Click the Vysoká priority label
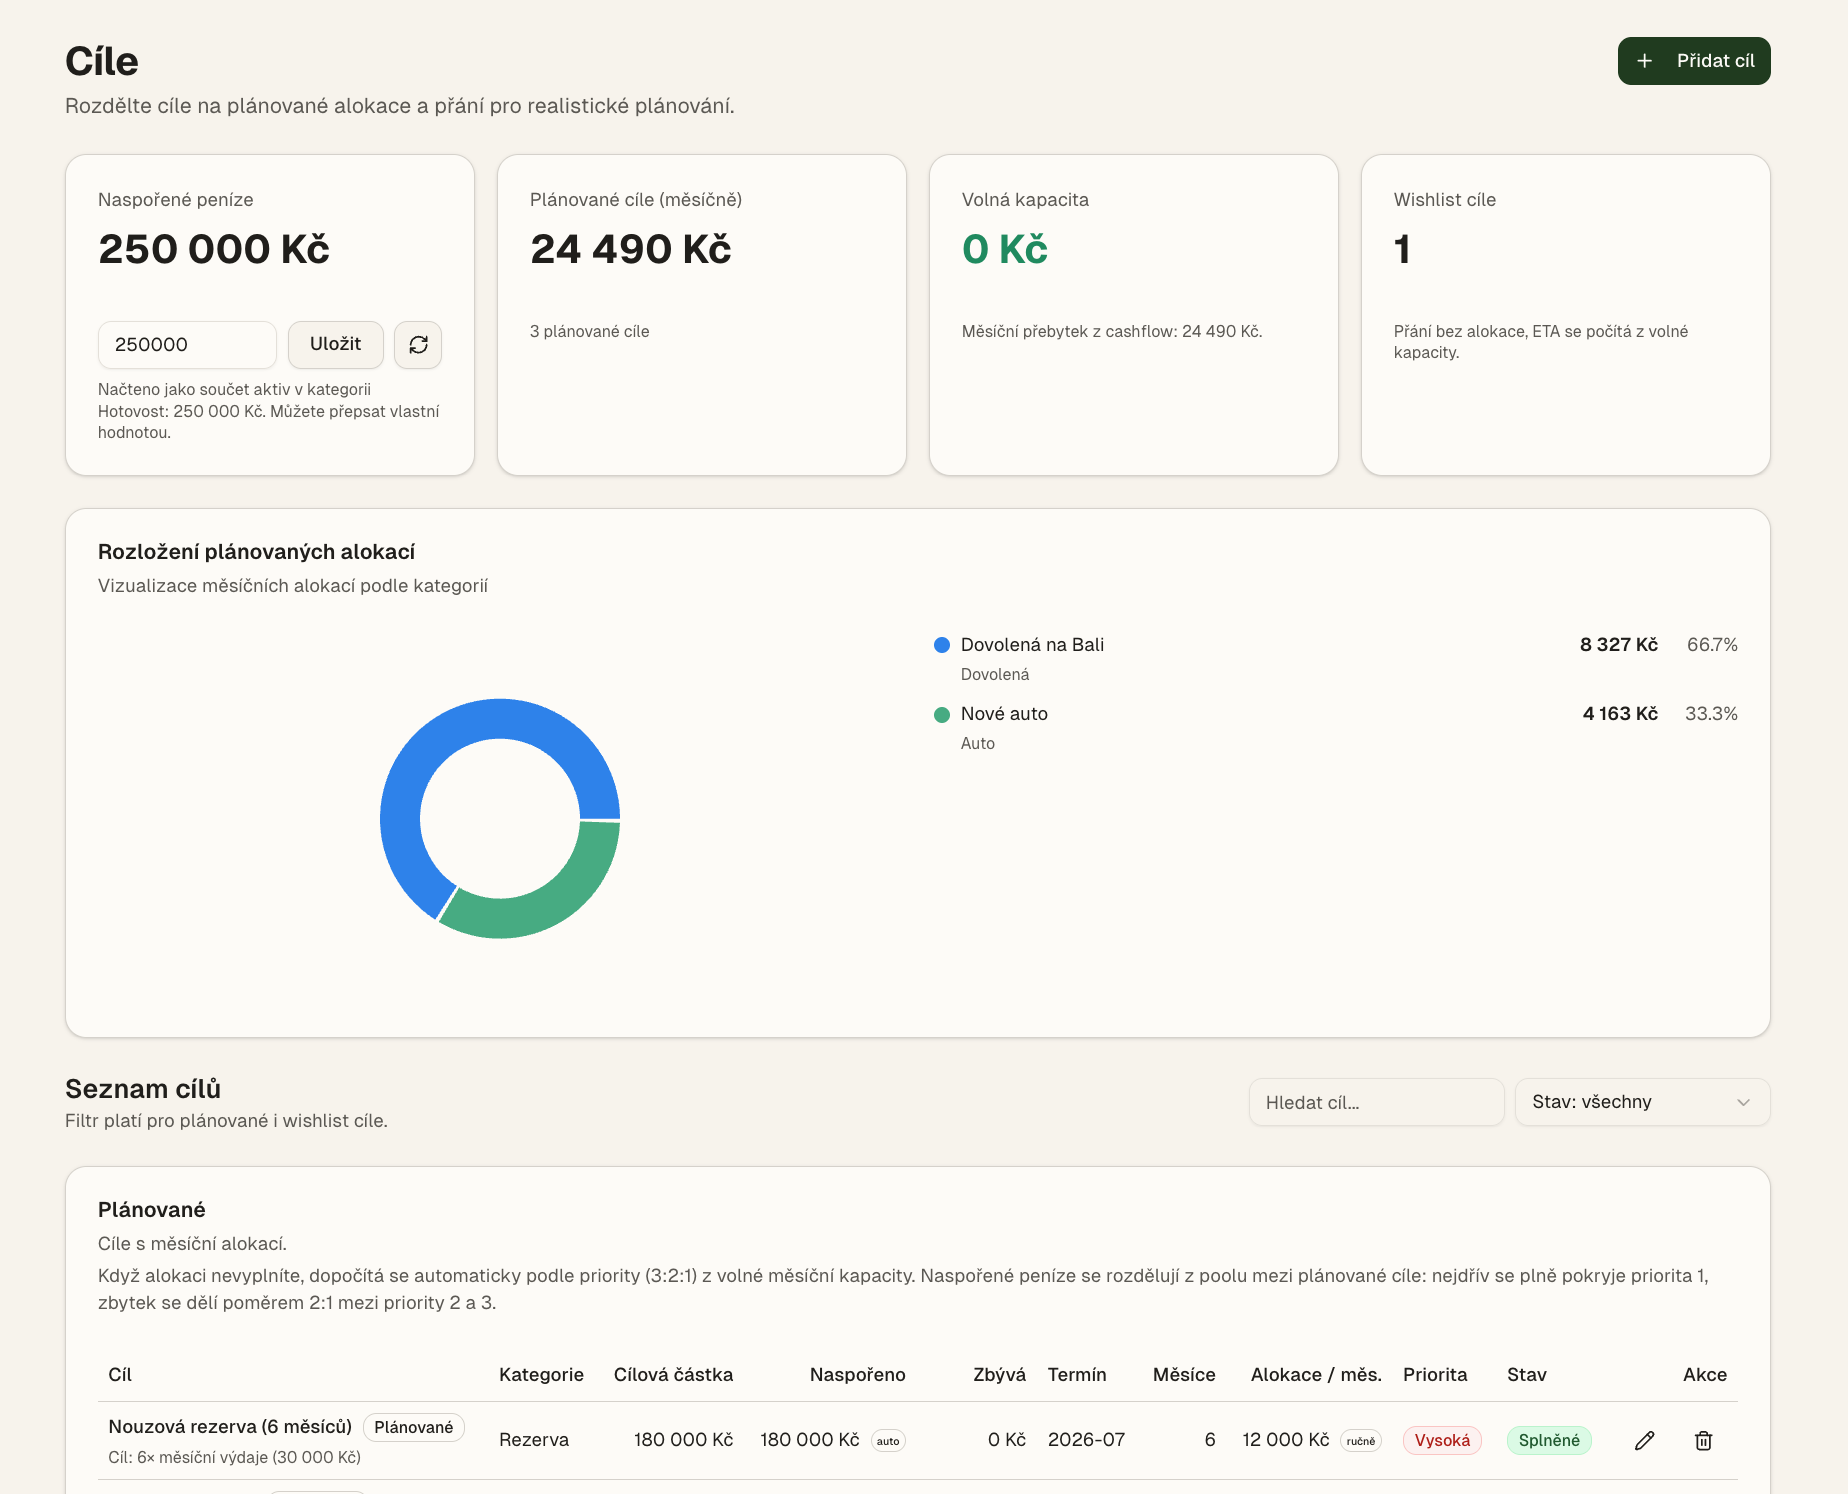Screen dimensions: 1848x1494 tap(1442, 1440)
